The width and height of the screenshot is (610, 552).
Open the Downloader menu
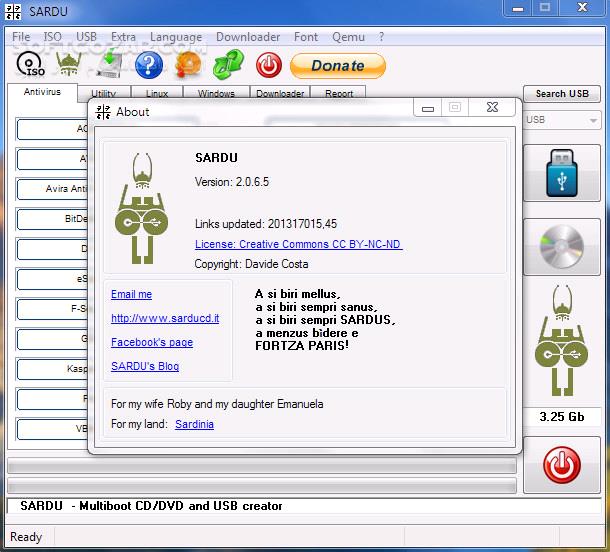click(x=248, y=37)
